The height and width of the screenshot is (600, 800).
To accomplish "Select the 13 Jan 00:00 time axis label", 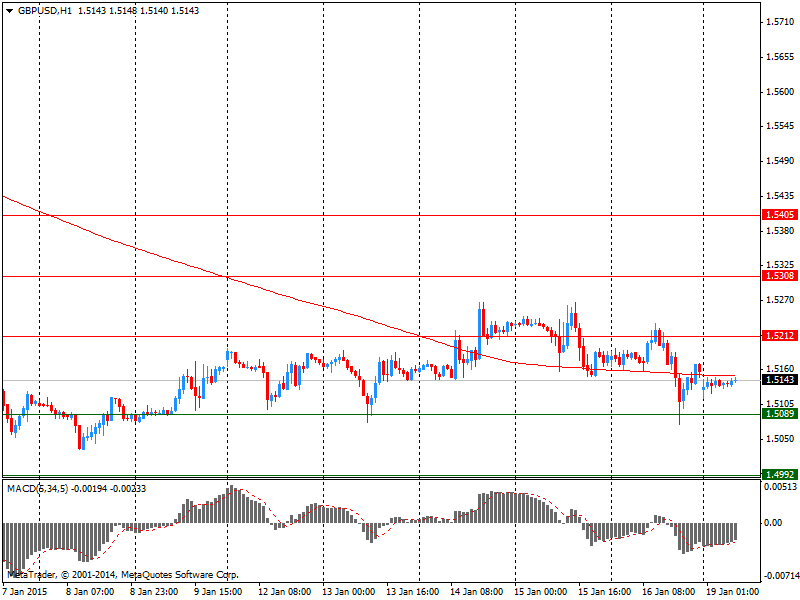I will 348,592.
